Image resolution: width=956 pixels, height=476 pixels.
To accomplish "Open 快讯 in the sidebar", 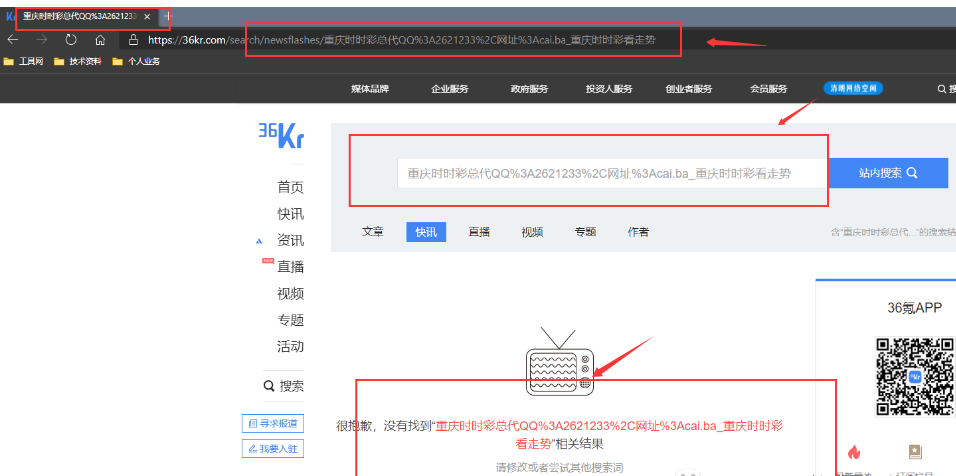I will click(x=290, y=214).
